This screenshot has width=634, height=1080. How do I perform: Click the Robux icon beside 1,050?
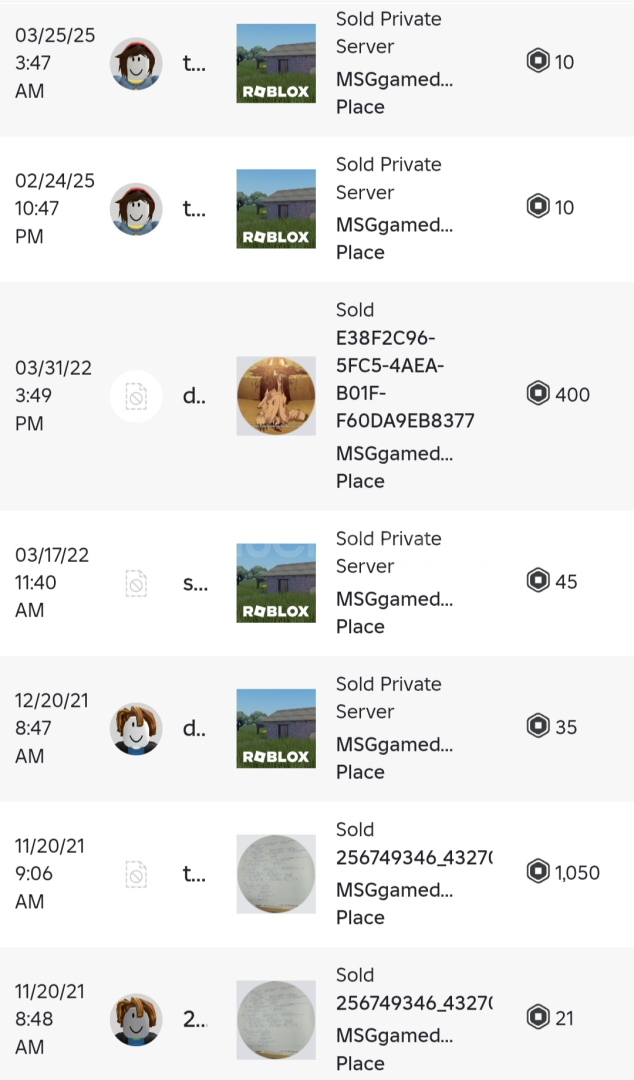[538, 872]
